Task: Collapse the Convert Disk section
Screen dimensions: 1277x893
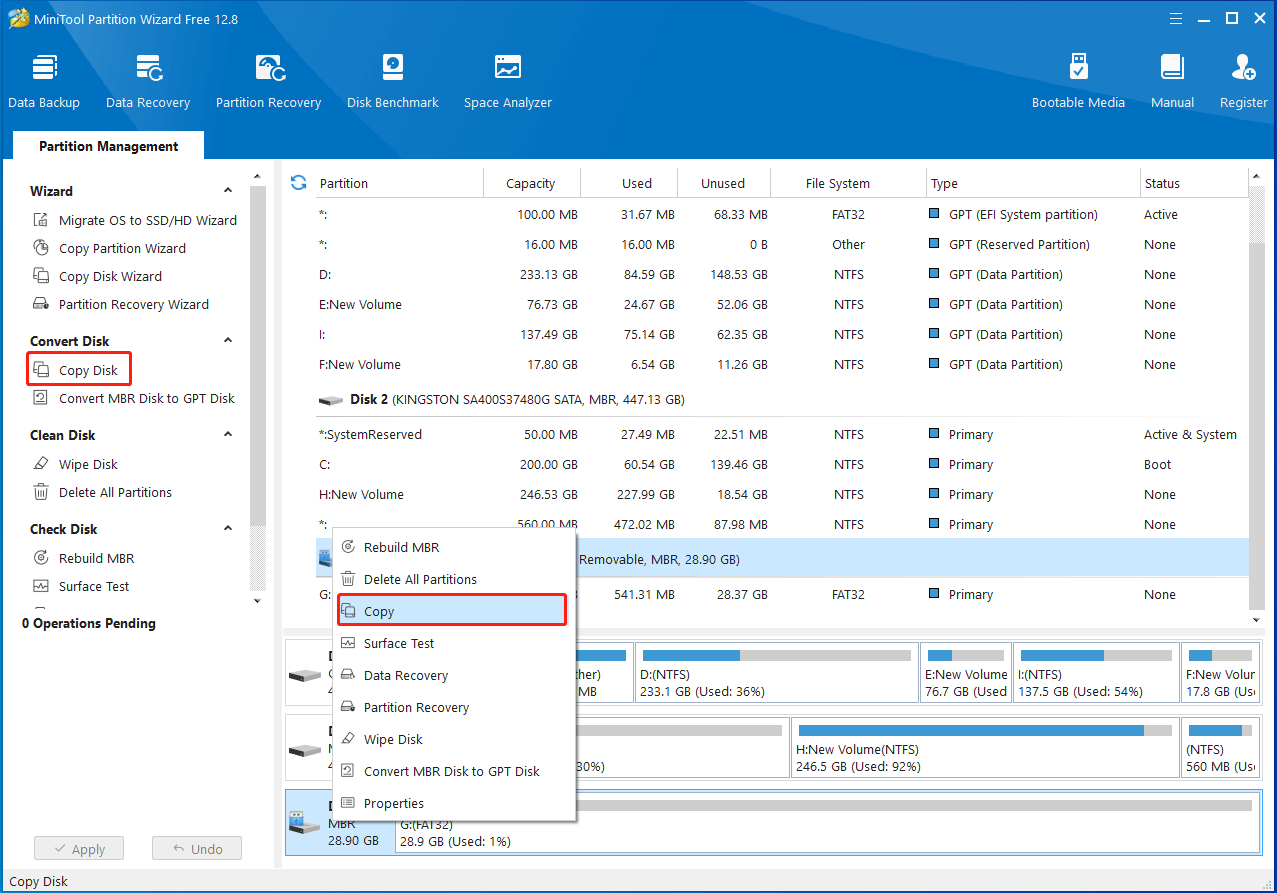Action: 228,341
